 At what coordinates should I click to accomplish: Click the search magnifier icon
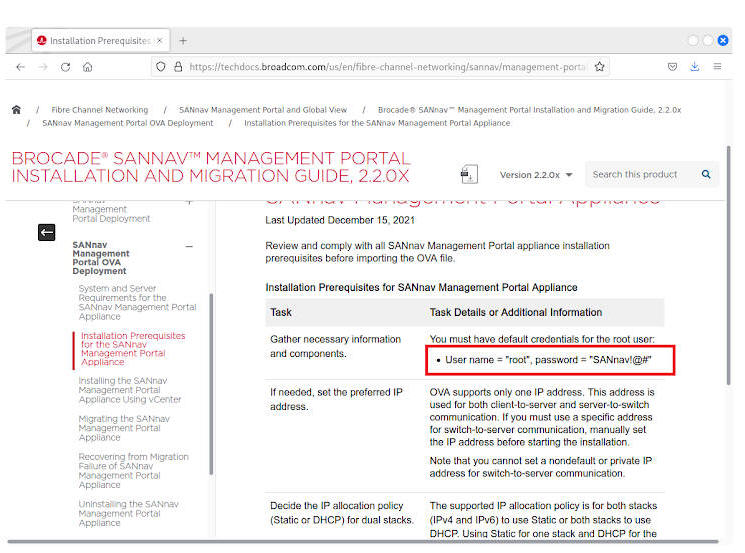click(x=706, y=174)
